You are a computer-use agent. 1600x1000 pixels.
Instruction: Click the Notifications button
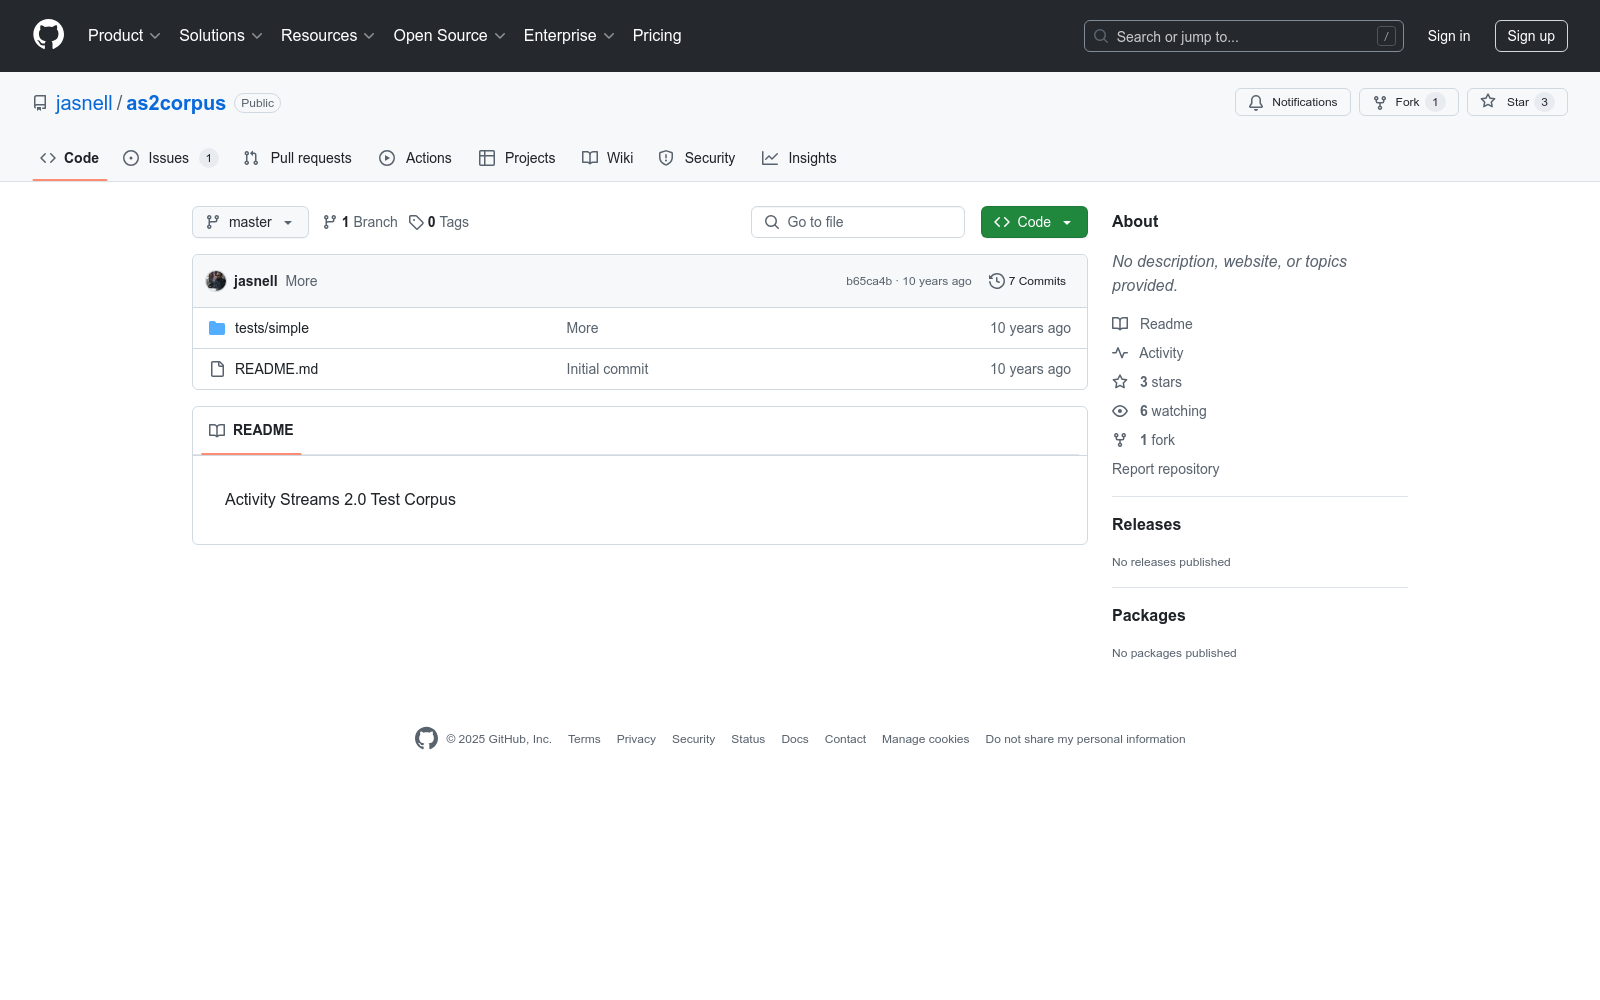pos(1293,102)
